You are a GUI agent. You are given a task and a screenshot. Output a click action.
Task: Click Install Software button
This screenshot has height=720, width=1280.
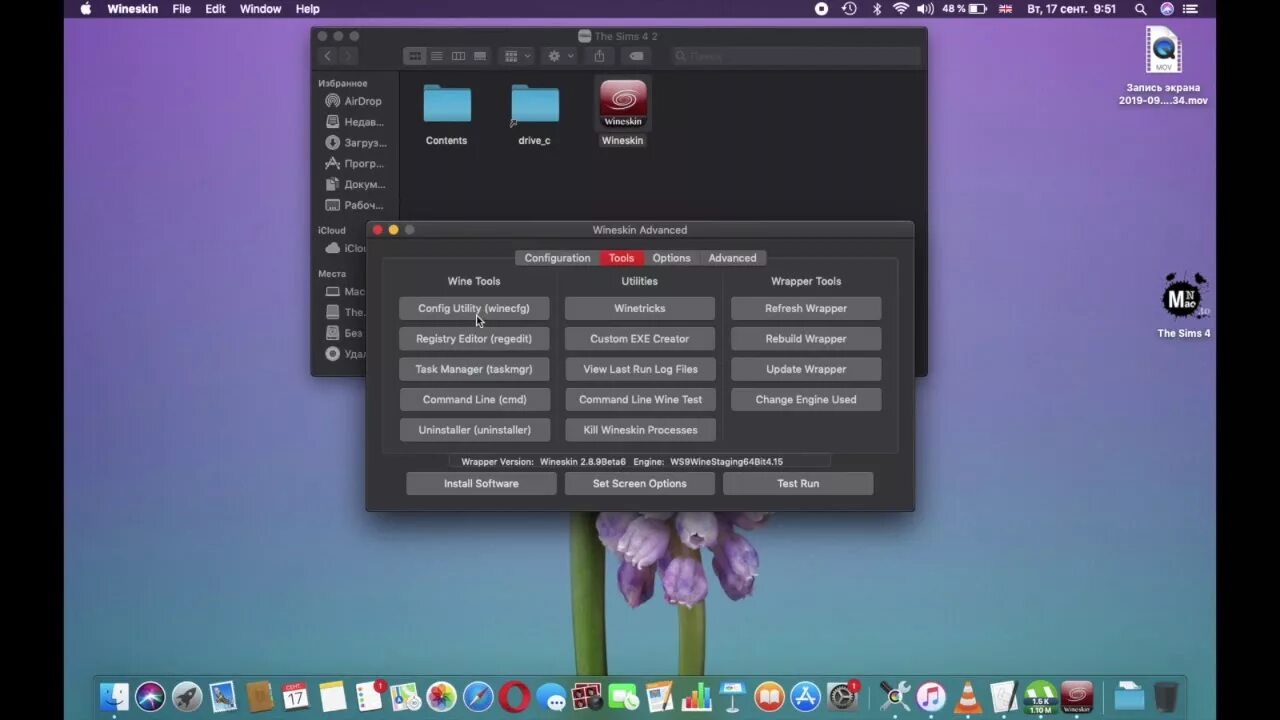[x=481, y=483]
